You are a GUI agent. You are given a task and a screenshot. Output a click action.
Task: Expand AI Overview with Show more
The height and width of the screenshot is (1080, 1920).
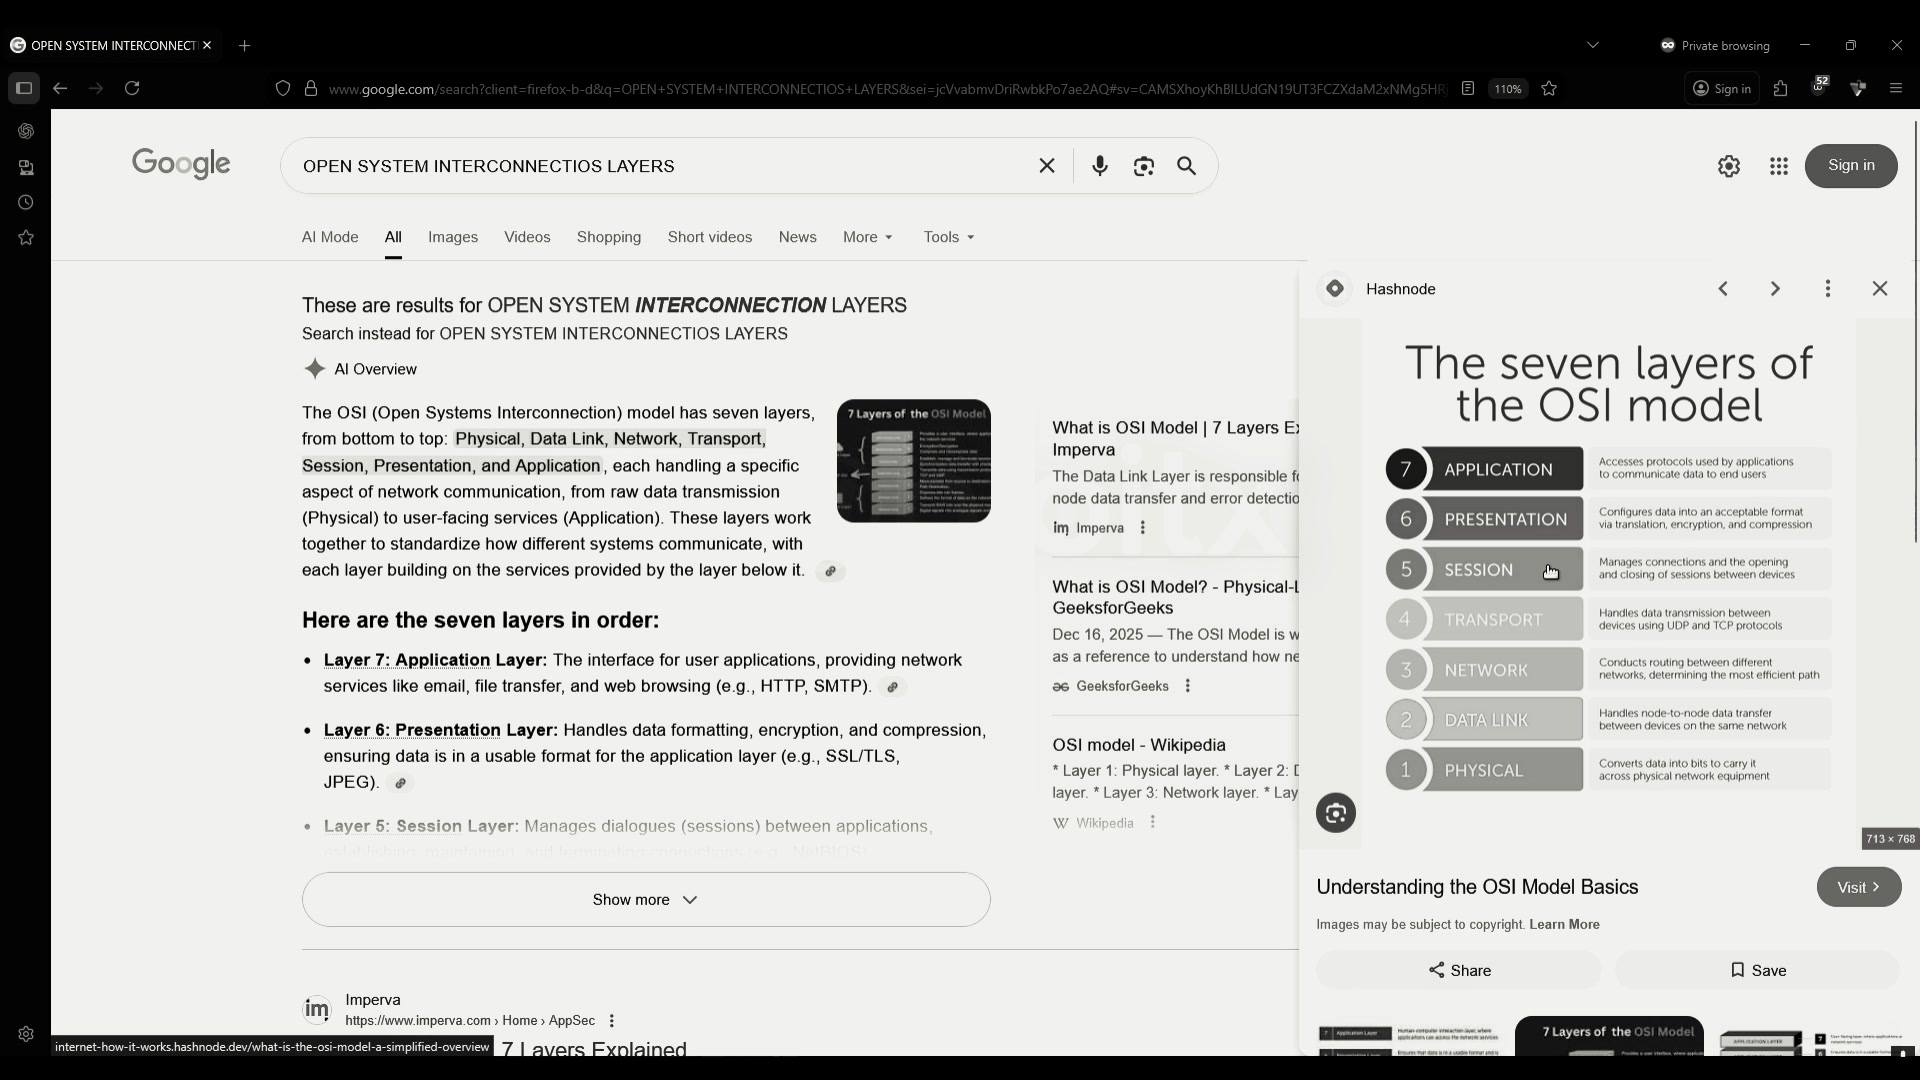tap(646, 900)
